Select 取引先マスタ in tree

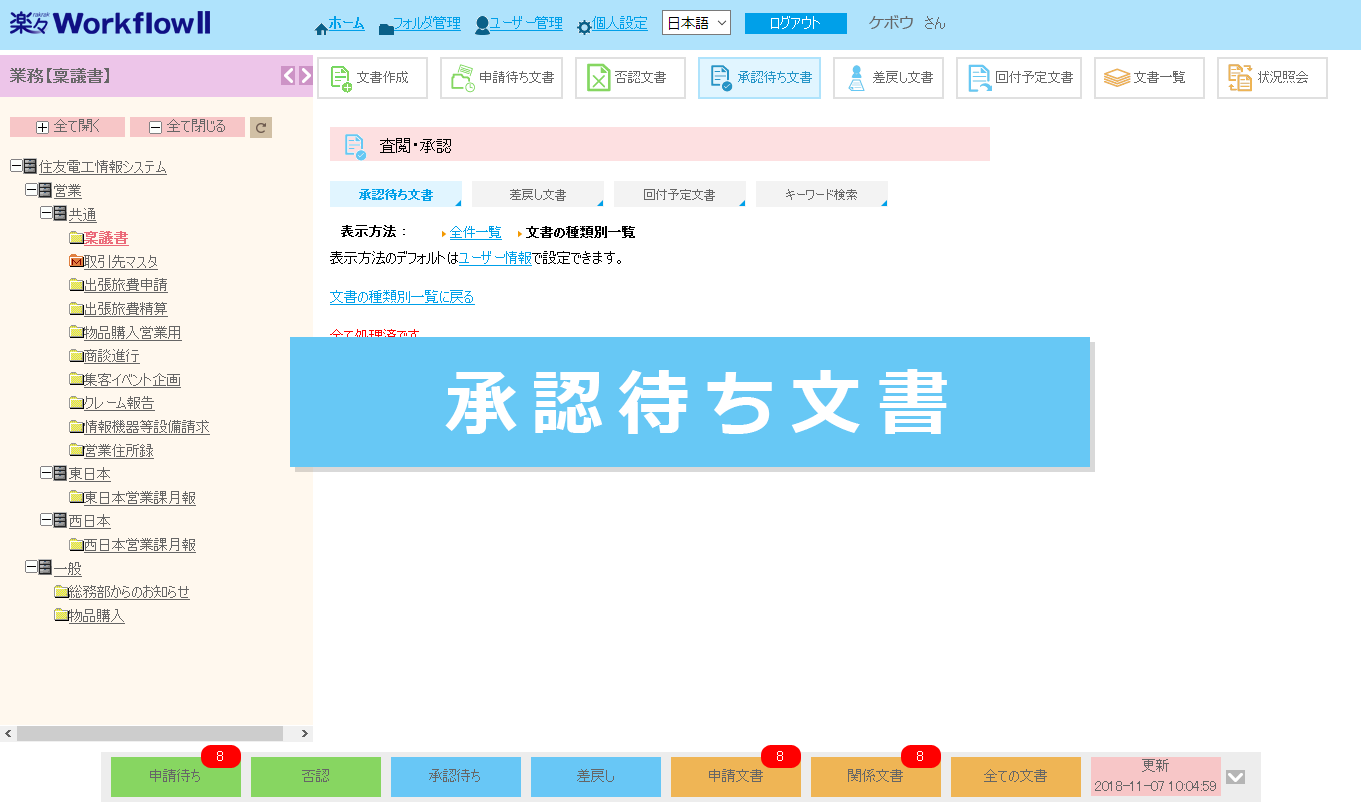point(121,262)
